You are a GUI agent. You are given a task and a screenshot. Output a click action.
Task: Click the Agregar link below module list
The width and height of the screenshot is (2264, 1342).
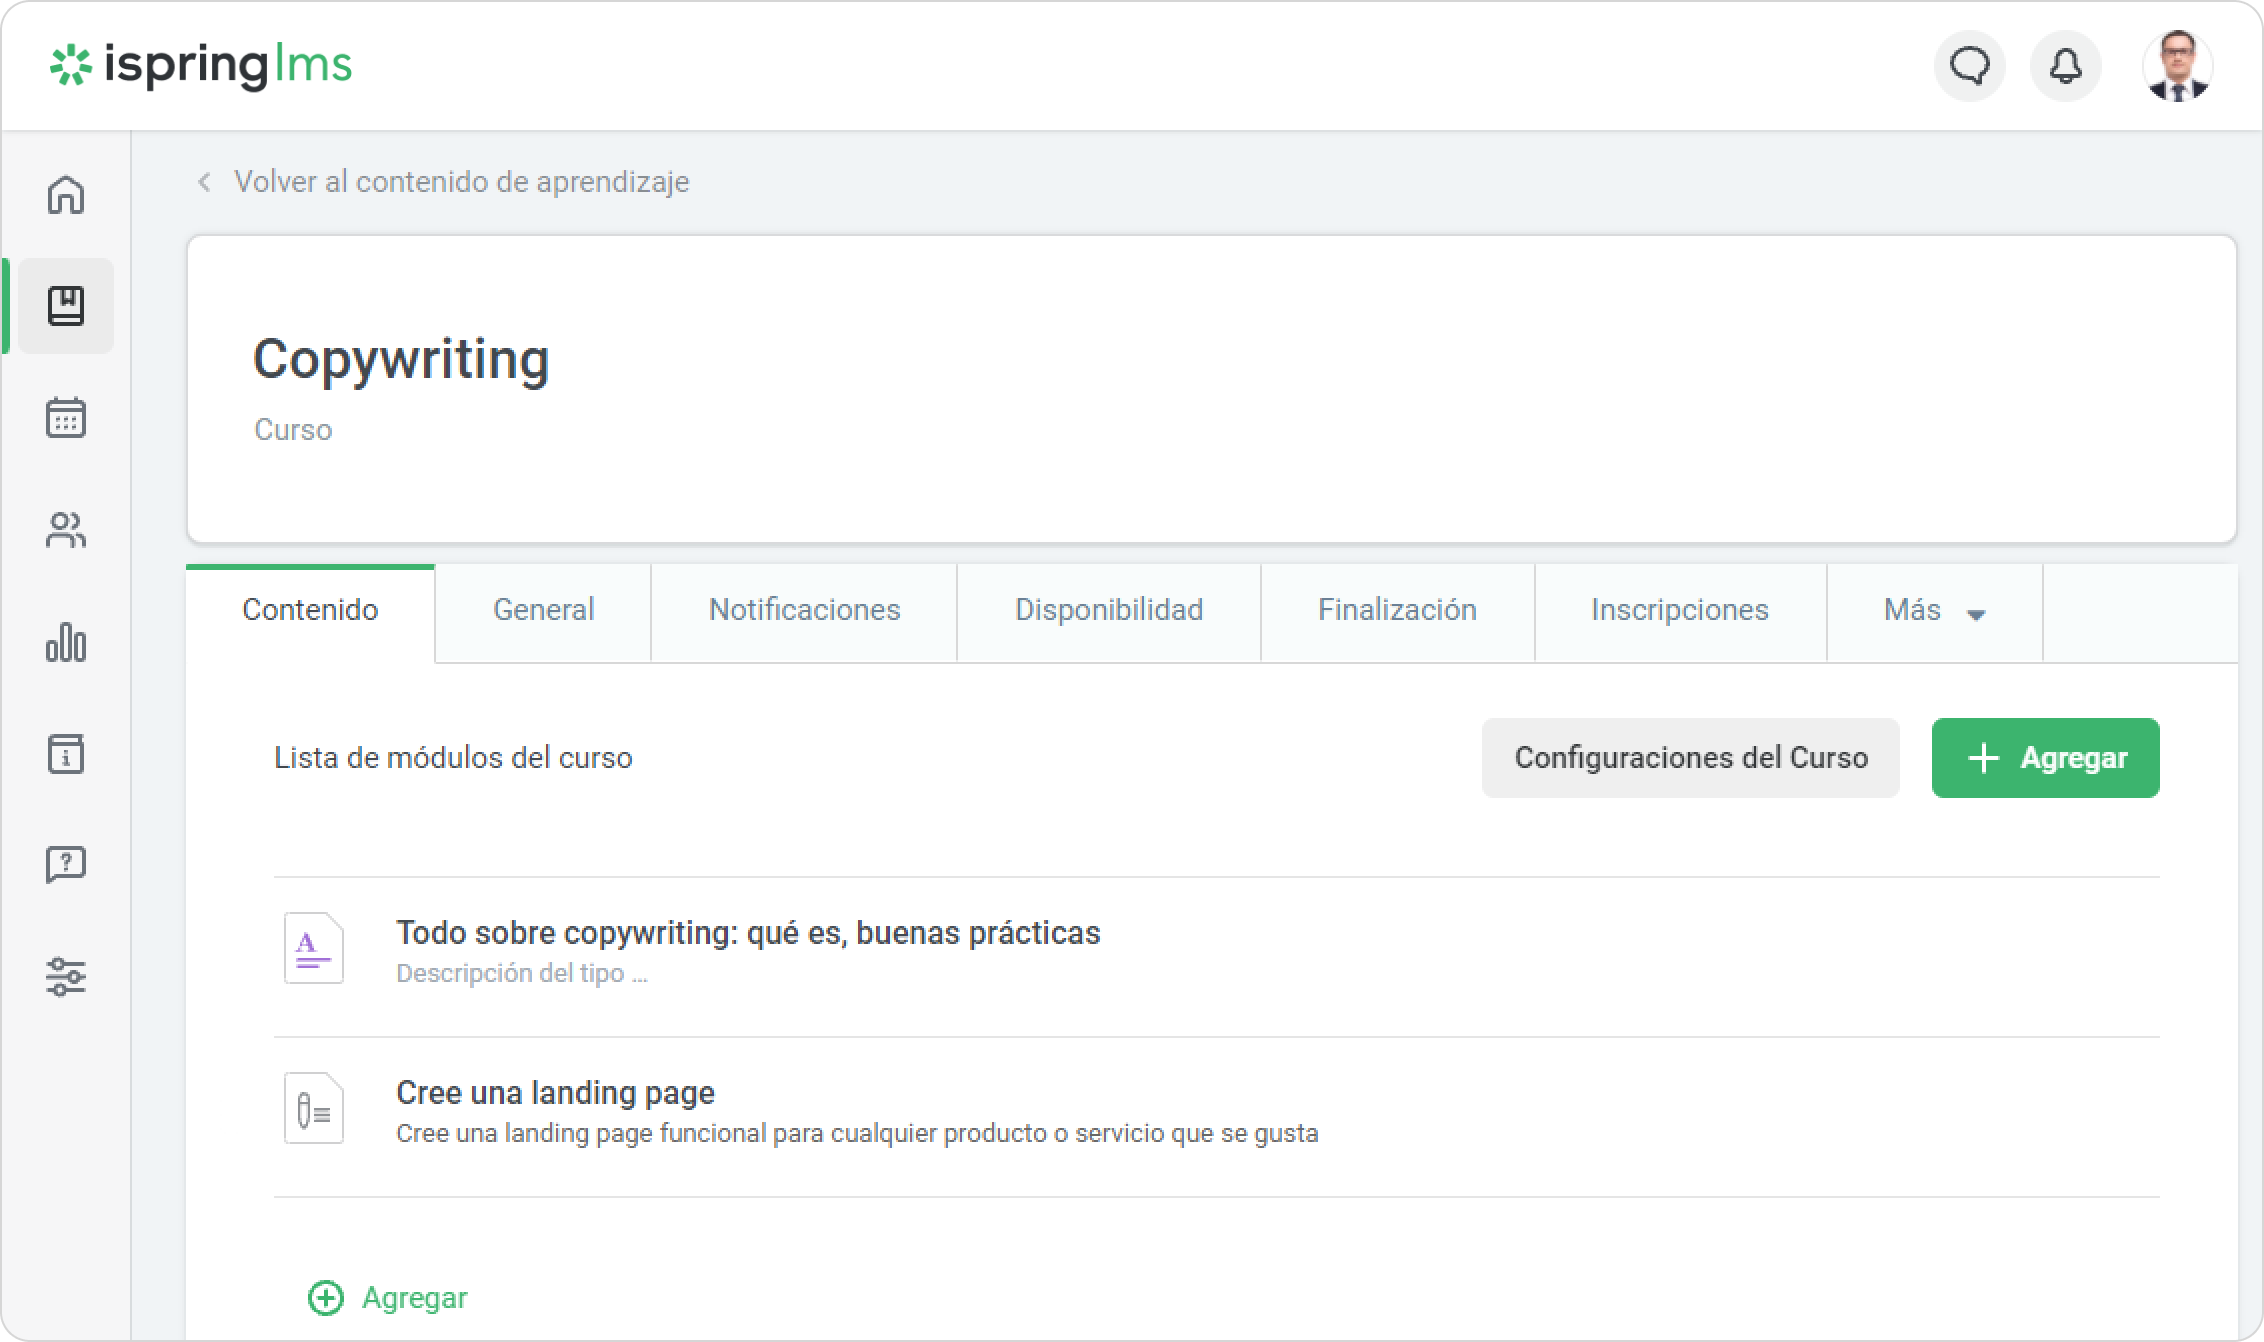388,1298
